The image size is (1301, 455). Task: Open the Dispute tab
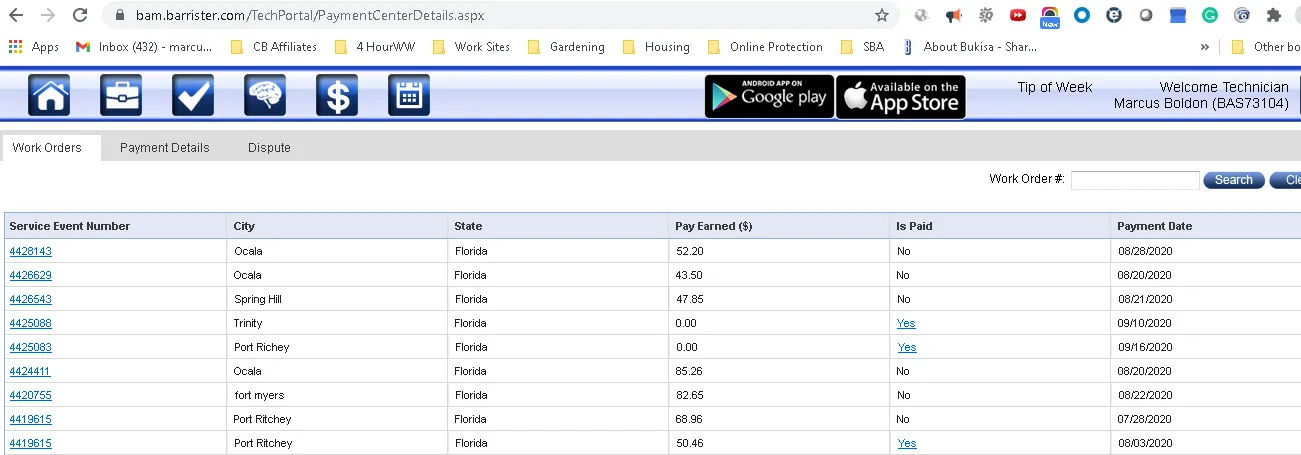tap(269, 148)
